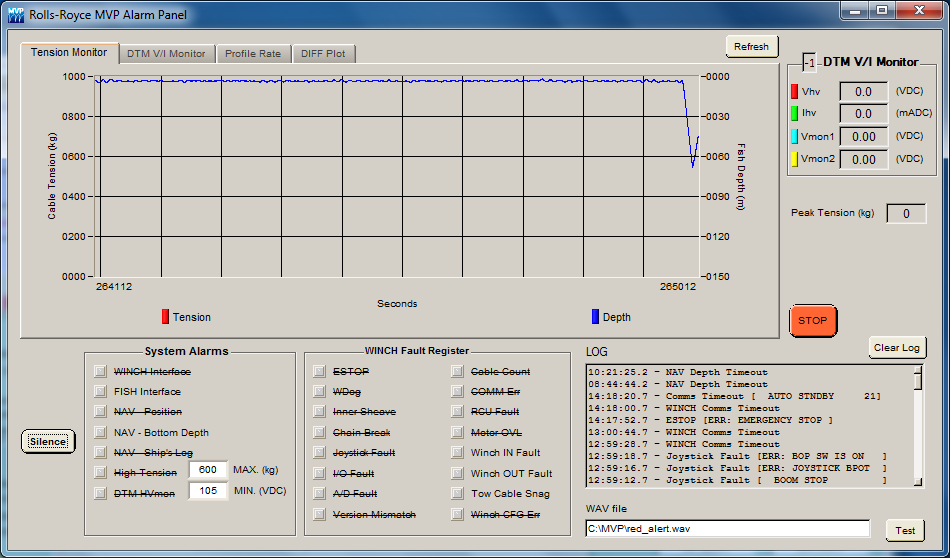Click the red Tension legend swatch
Image resolution: width=950 pixels, height=558 pixels.
pos(166,317)
